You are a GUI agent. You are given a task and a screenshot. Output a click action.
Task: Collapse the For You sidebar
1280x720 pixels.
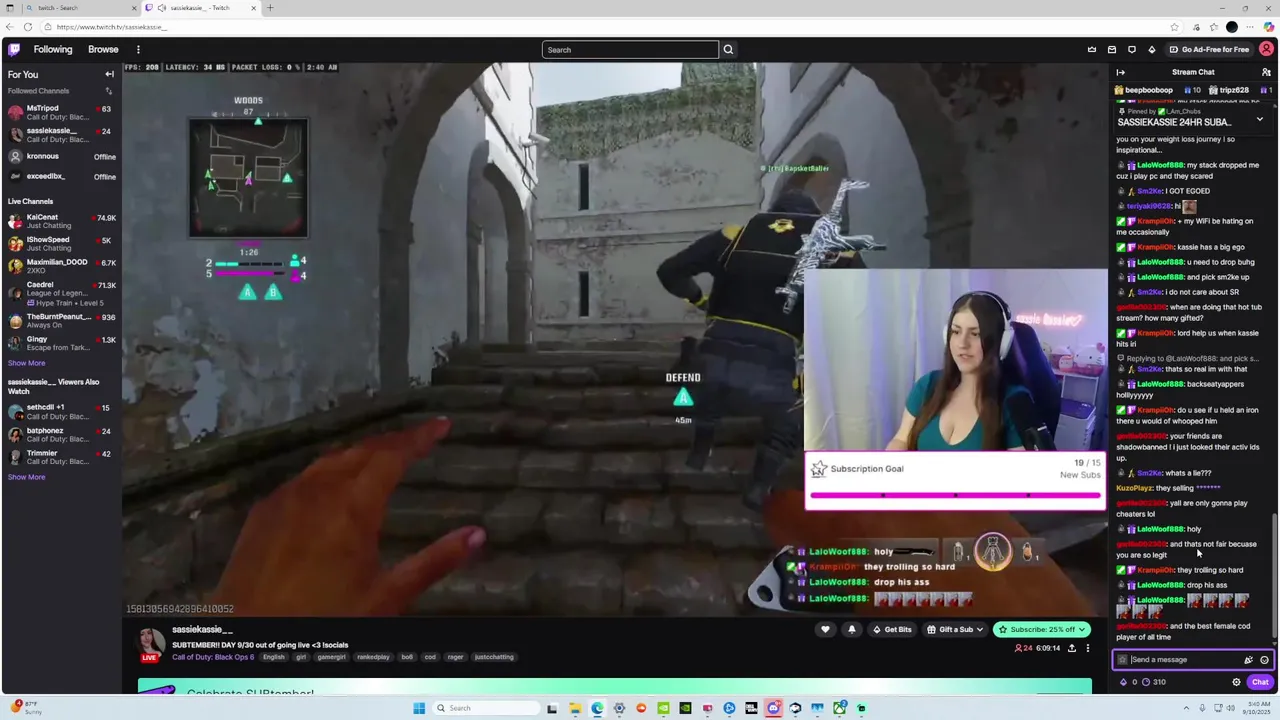pos(110,74)
